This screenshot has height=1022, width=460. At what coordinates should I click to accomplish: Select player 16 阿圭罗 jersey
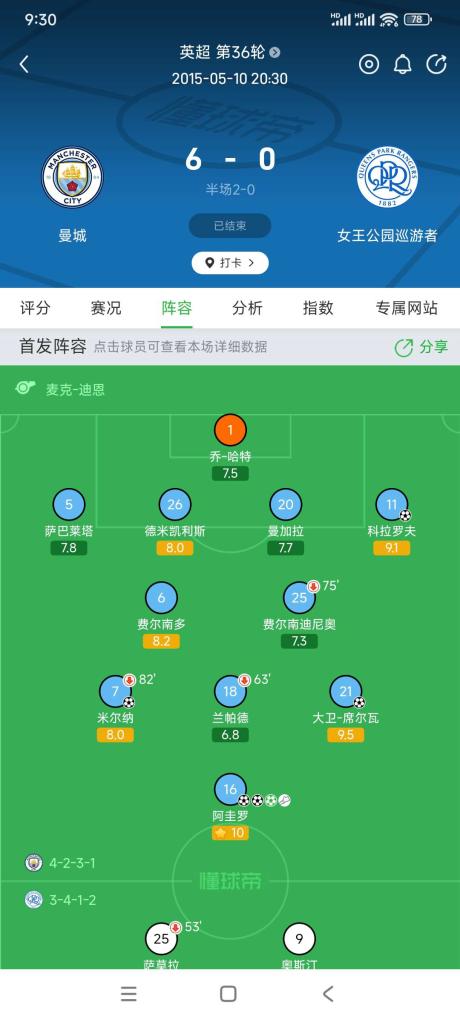pyautogui.click(x=230, y=789)
